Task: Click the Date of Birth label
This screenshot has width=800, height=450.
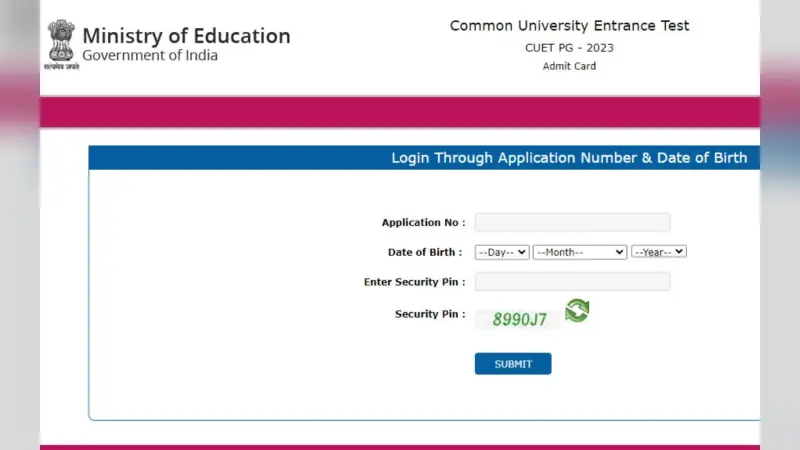Action: pyautogui.click(x=425, y=252)
